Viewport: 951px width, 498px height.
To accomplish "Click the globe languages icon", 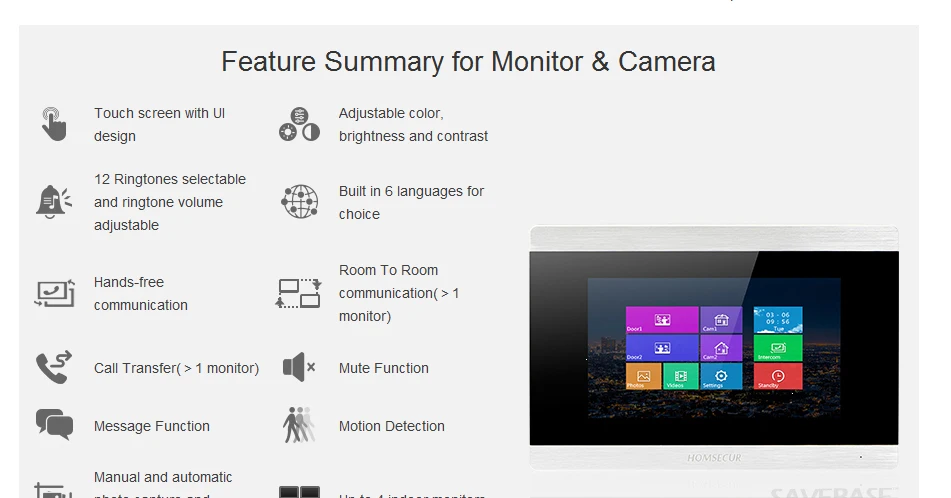I will click(300, 201).
